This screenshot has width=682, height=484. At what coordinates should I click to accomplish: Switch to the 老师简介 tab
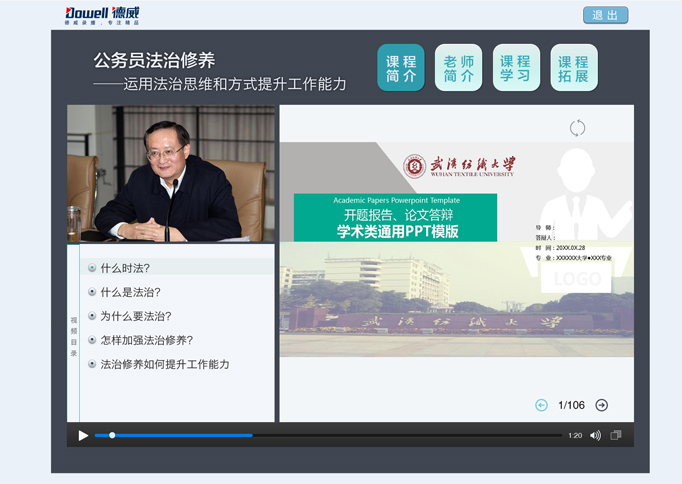pos(458,68)
